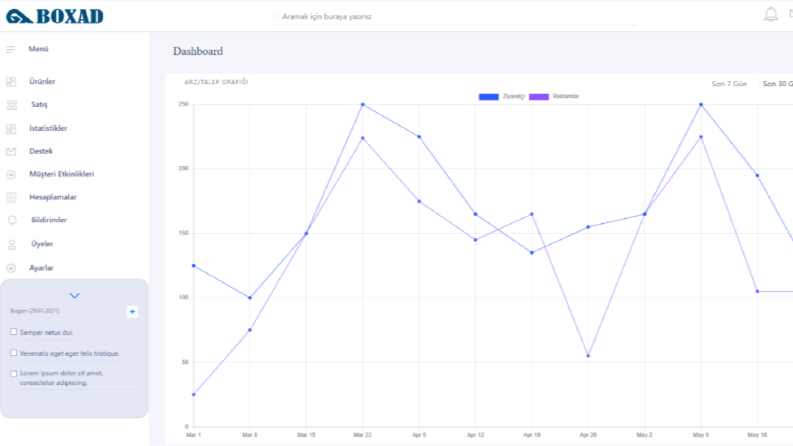This screenshot has width=793, height=446.
Task: Click the Destek envelope icon
Action: [x=11, y=152]
